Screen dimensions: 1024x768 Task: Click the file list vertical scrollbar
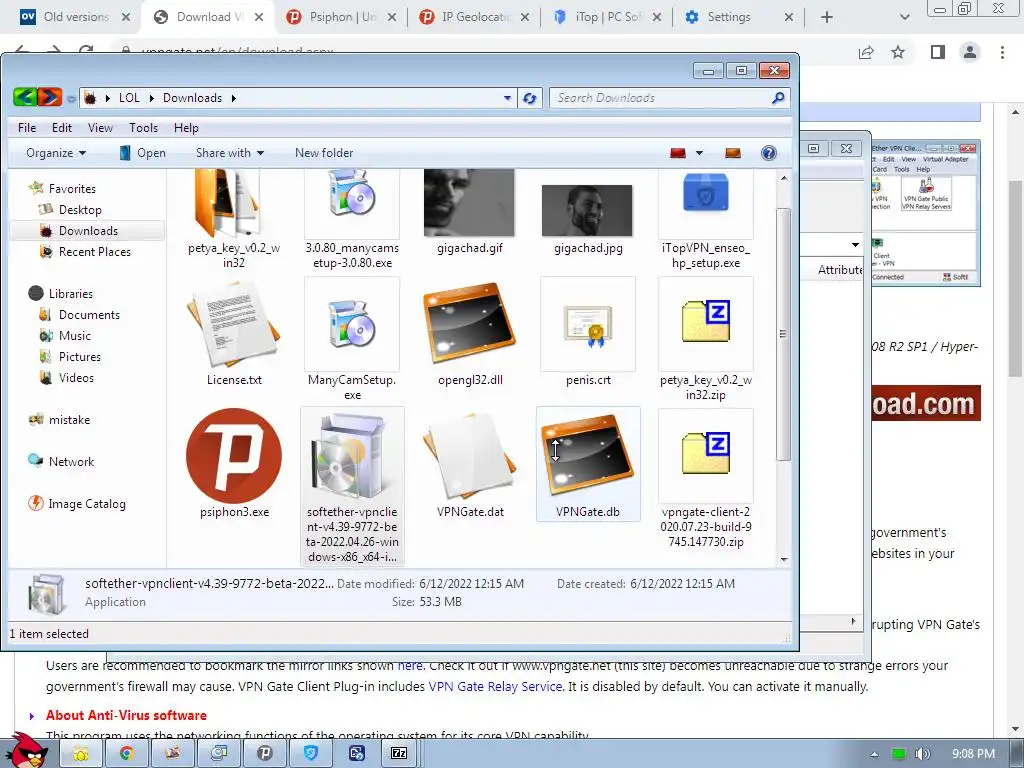point(784,334)
